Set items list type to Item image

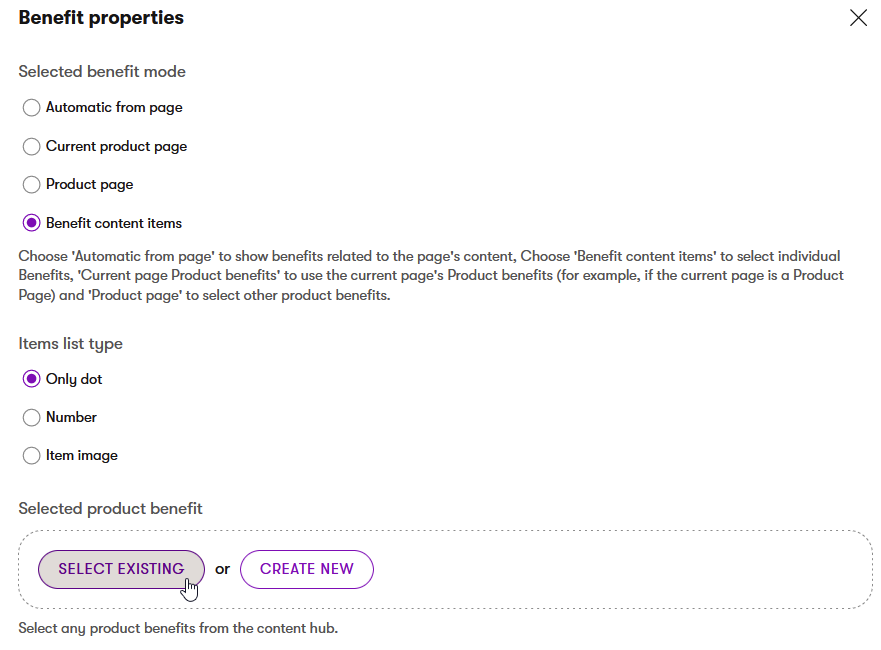click(x=31, y=456)
